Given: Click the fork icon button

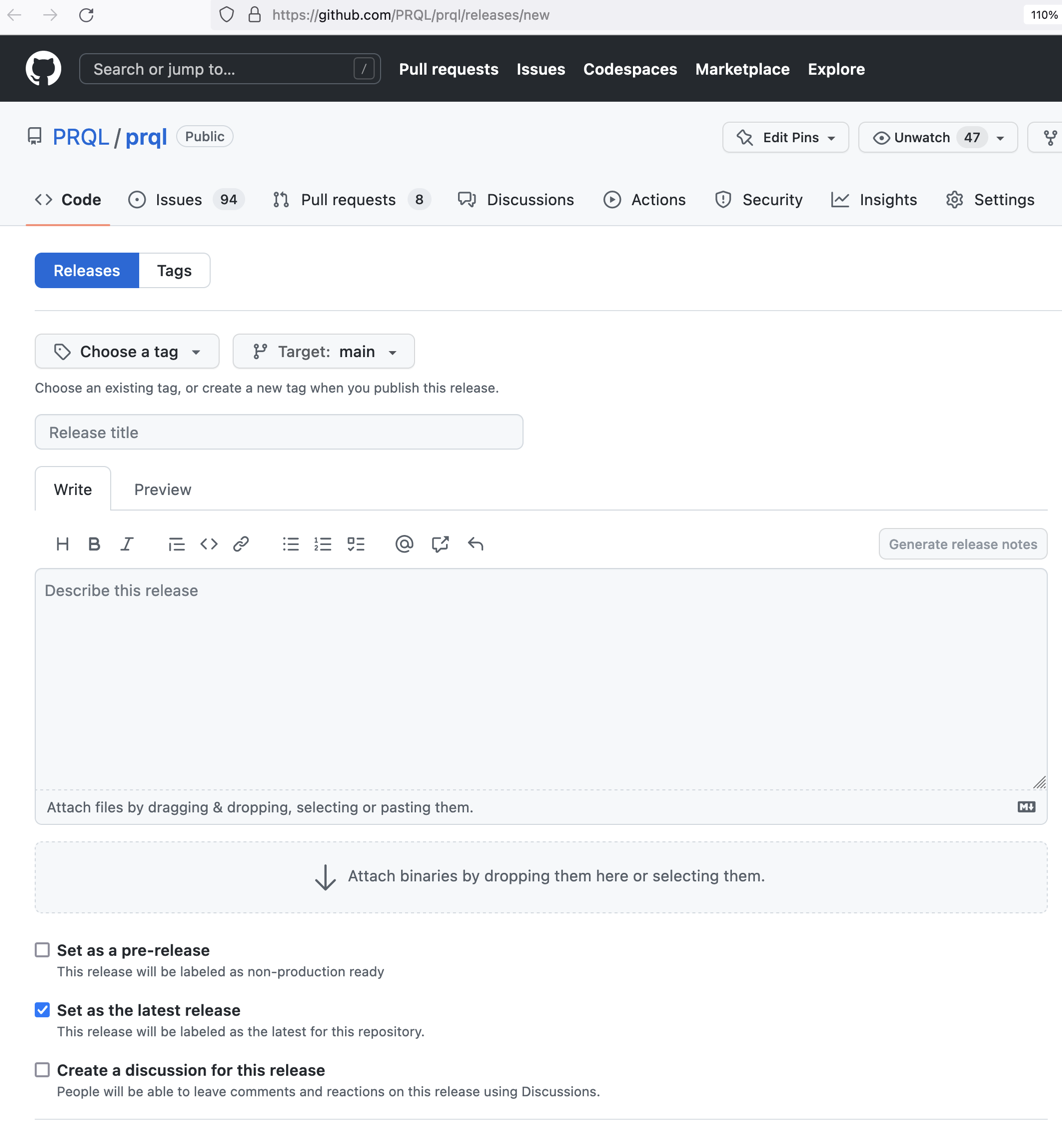Looking at the screenshot, I should click(1049, 137).
